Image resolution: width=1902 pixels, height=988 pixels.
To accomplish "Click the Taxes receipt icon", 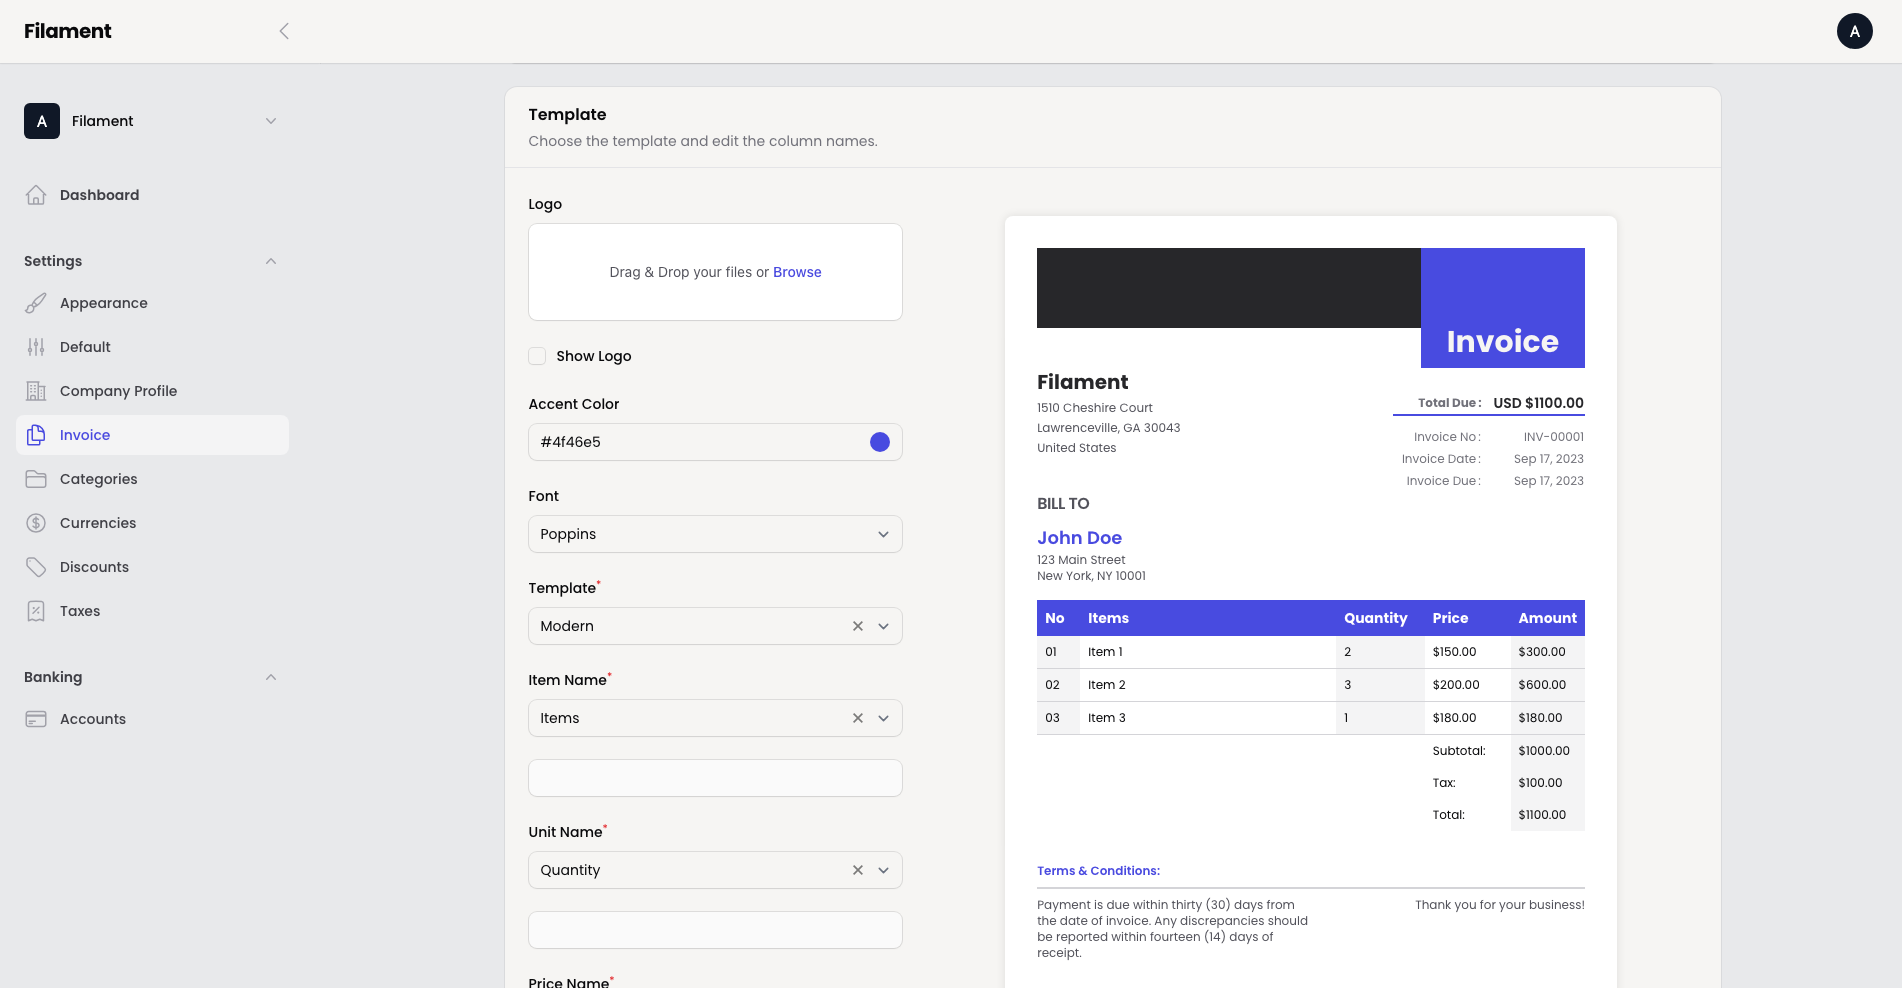I will coord(36,611).
